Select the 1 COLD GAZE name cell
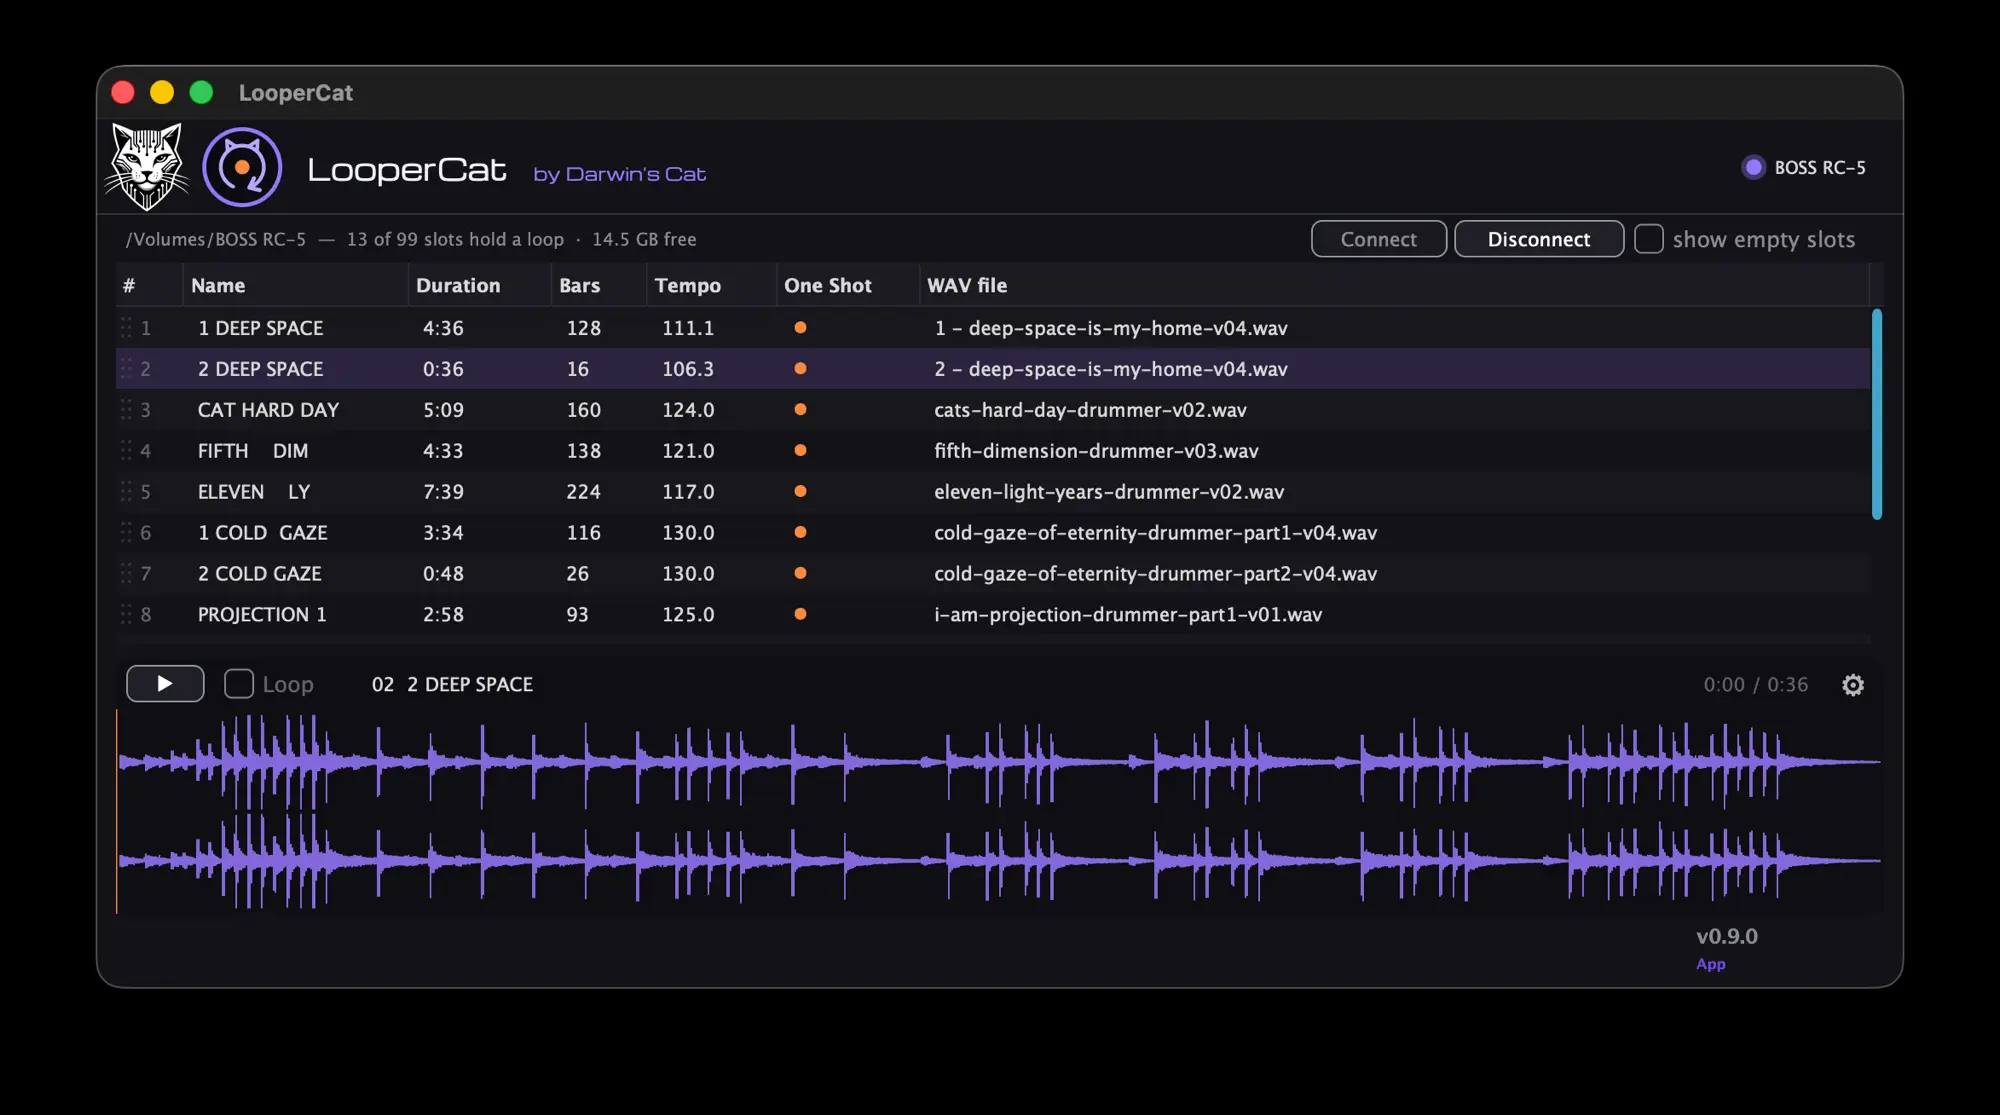The image size is (2000, 1115). (x=263, y=533)
